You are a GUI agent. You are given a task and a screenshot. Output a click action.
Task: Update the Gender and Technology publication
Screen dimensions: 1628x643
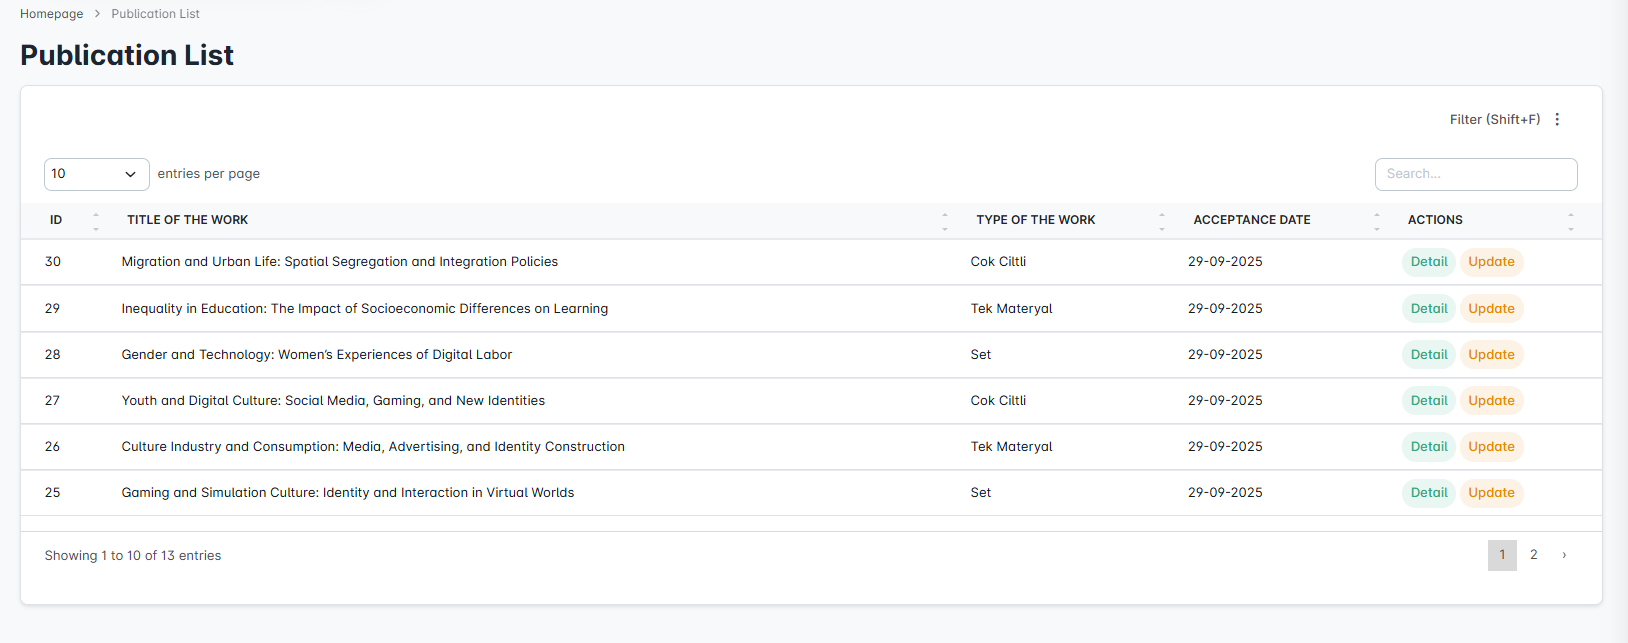point(1491,355)
